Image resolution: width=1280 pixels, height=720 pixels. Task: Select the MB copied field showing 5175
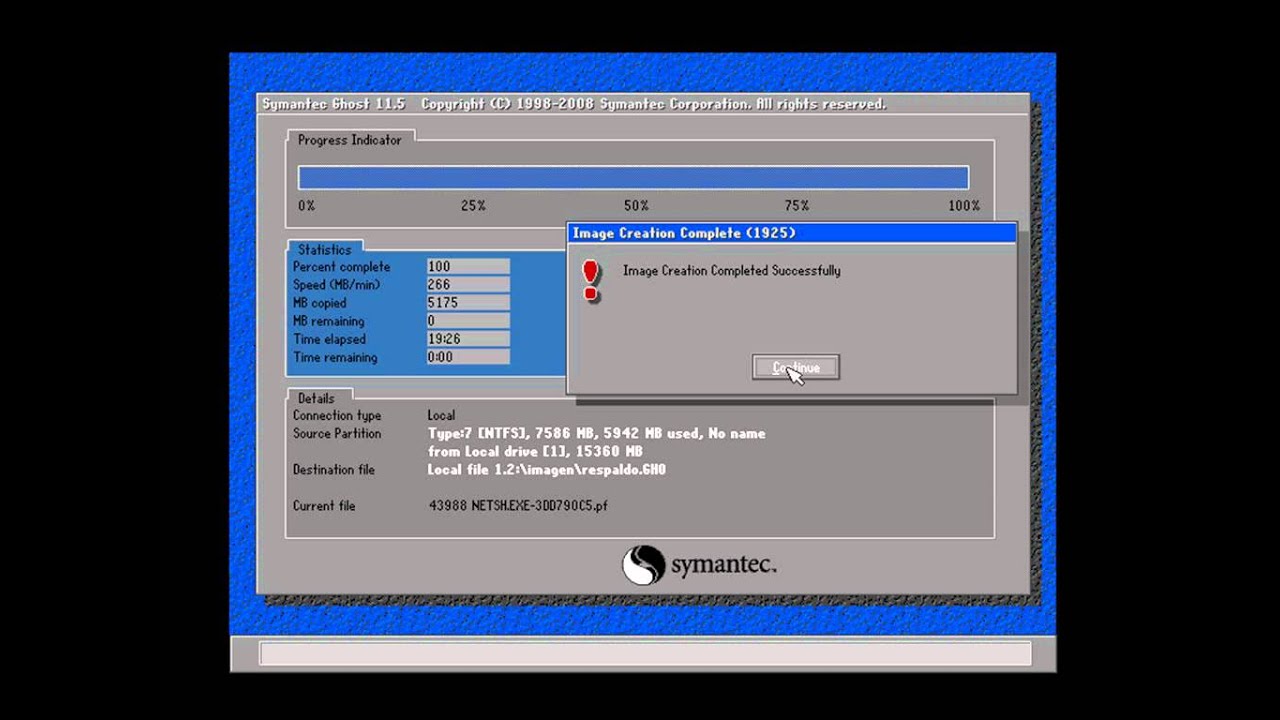467,302
